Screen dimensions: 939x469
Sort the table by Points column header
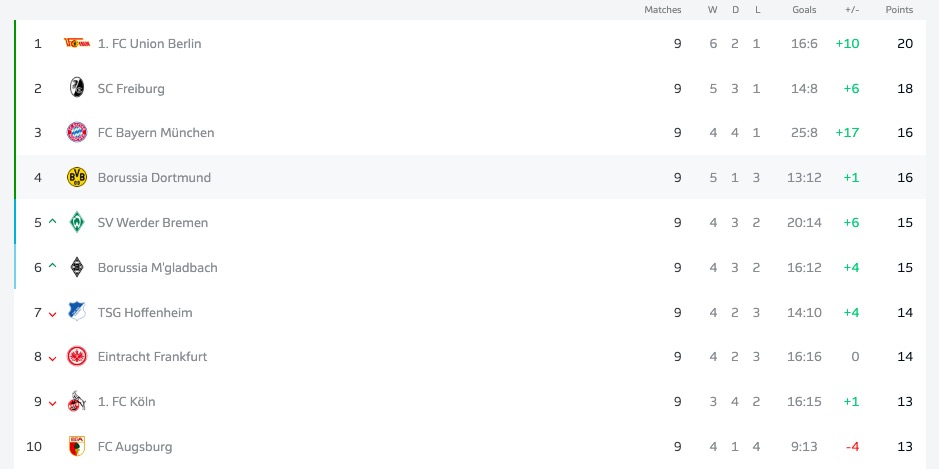pyautogui.click(x=899, y=10)
